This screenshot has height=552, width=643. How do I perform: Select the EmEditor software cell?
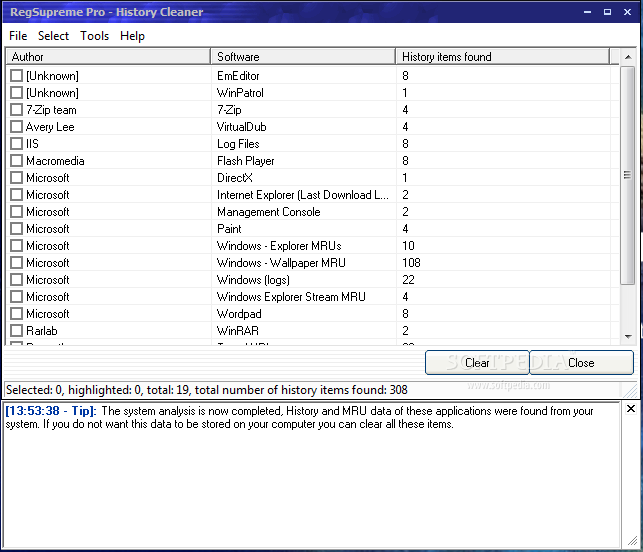pos(238,76)
